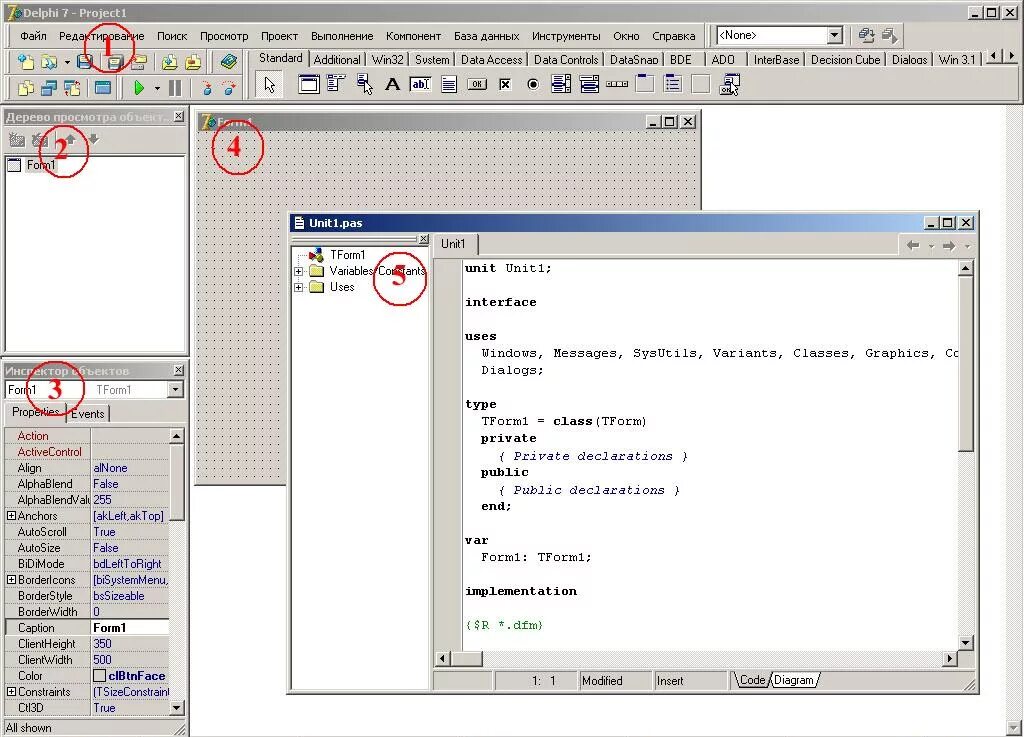Click the New Form toolbar icon
The height and width of the screenshot is (737, 1024).
pos(103,87)
